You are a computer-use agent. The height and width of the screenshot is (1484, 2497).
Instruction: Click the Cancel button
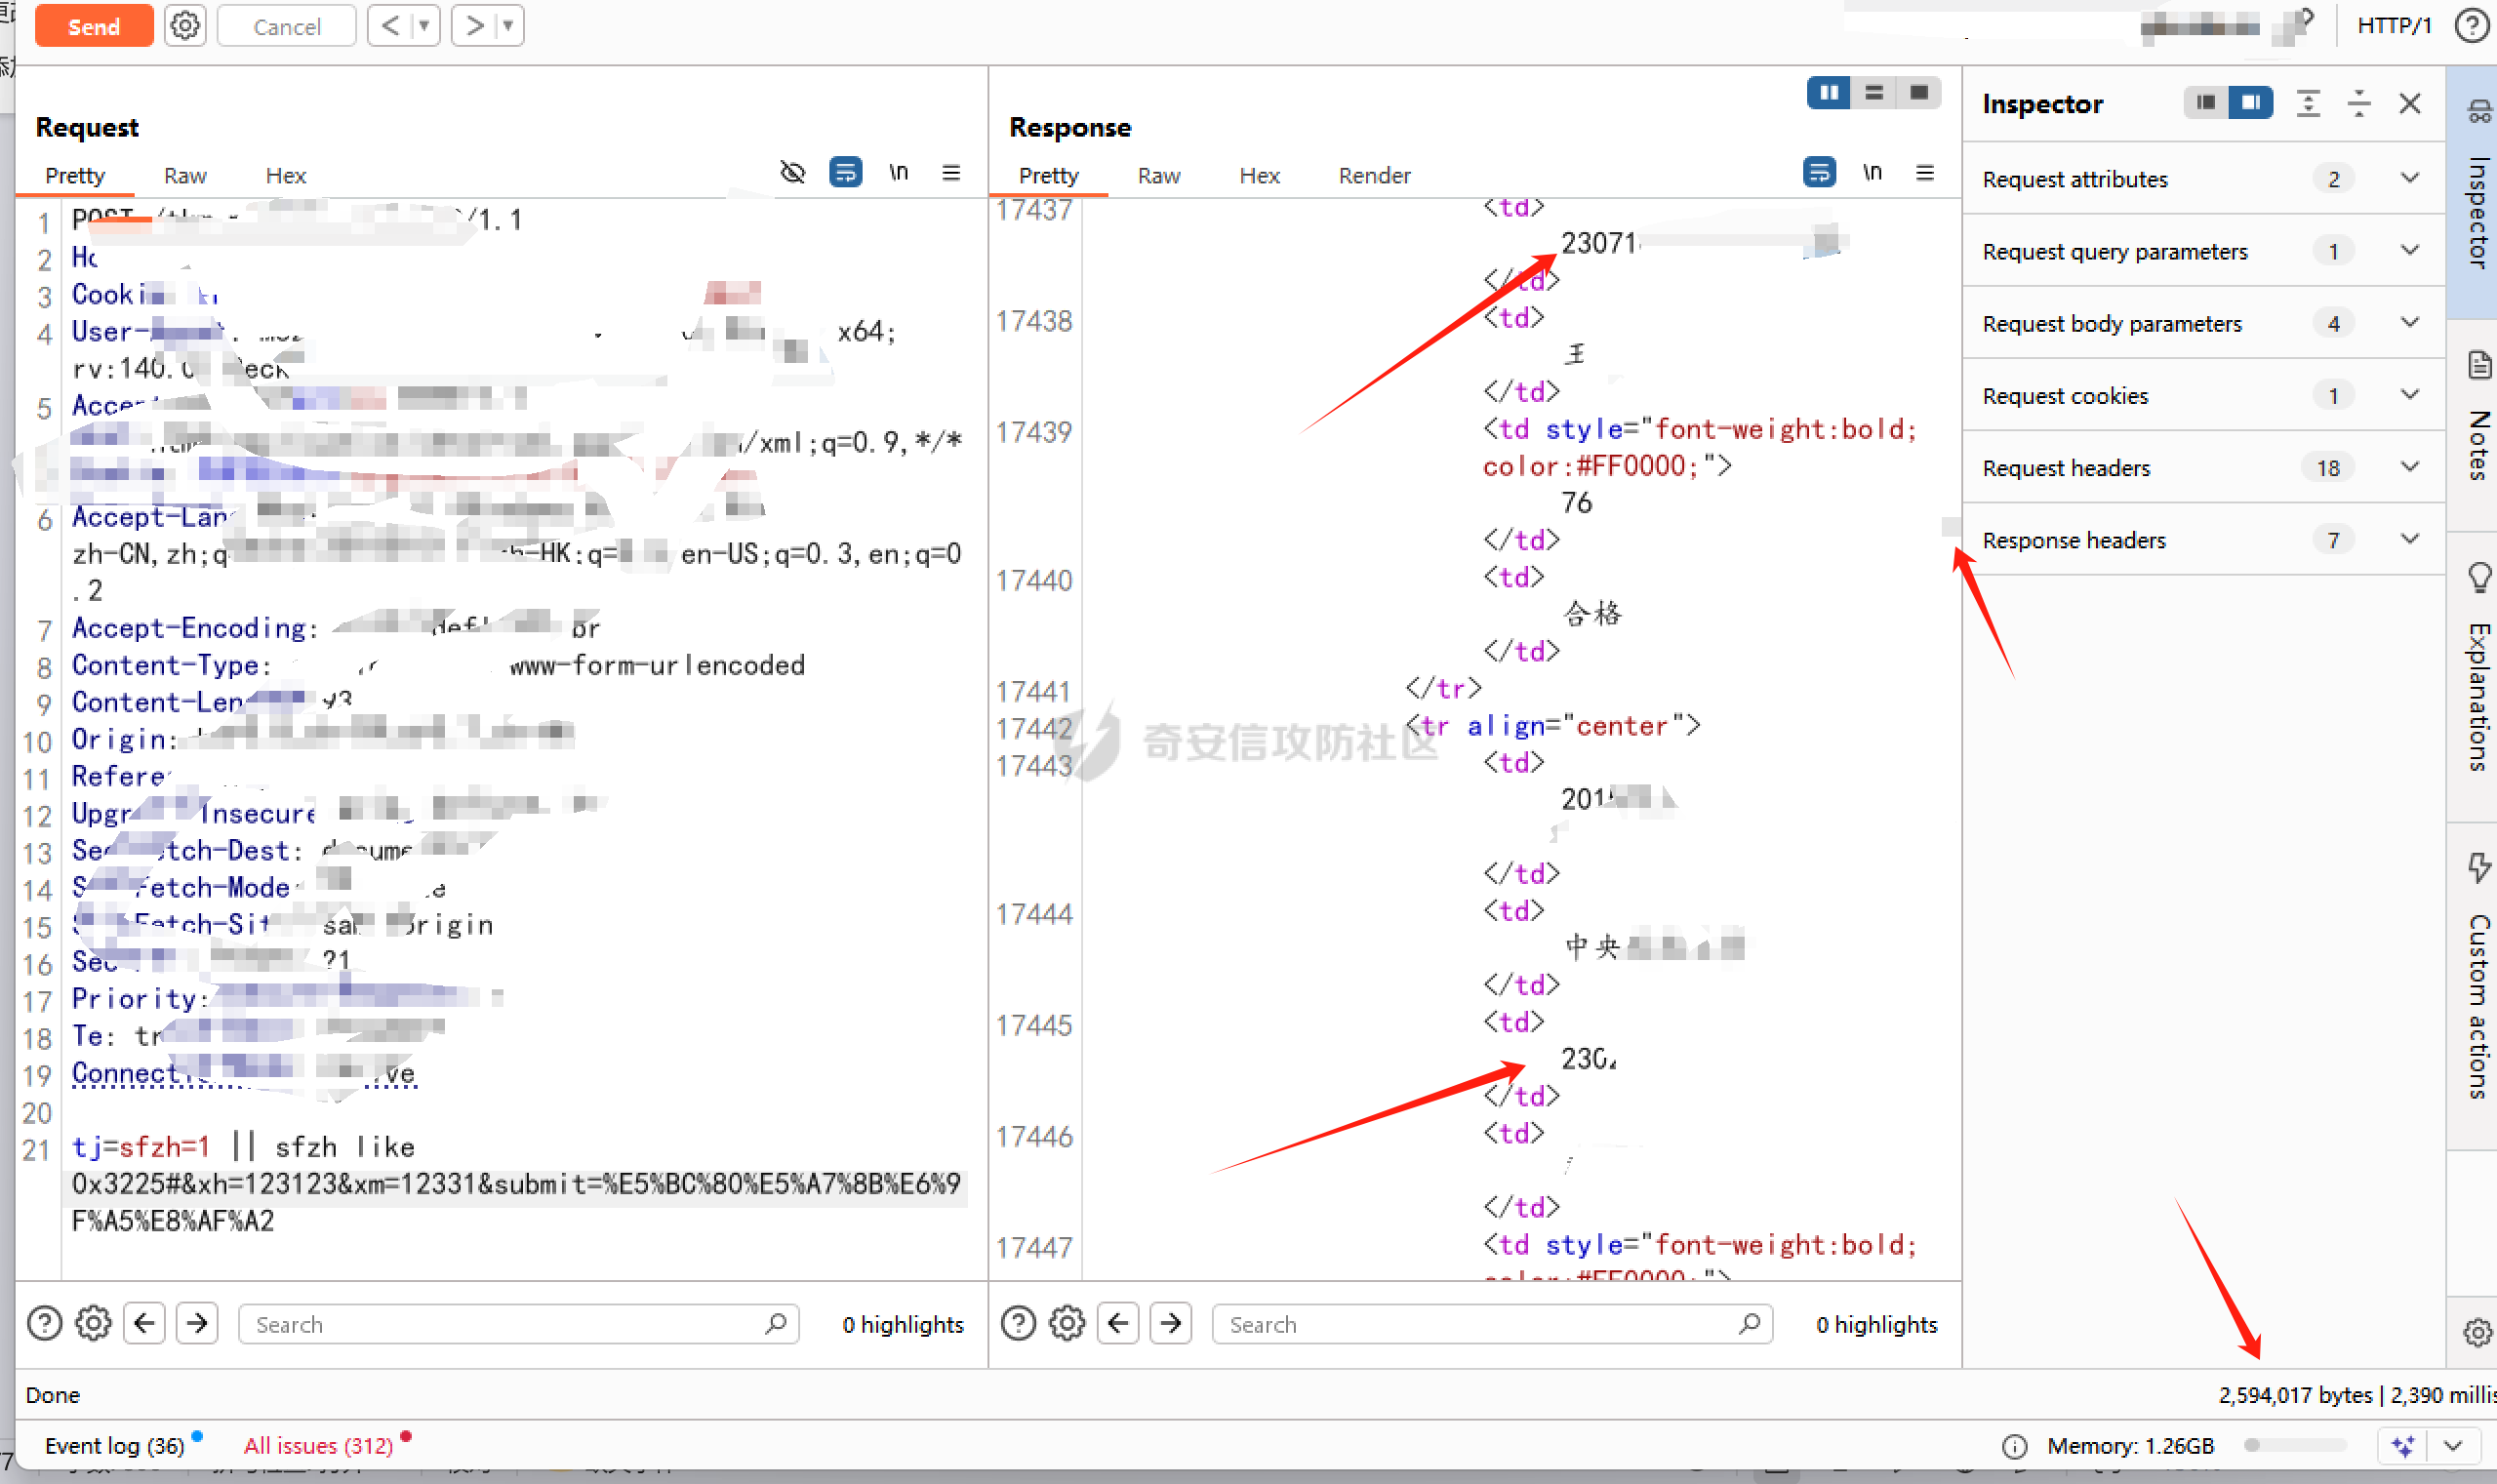(x=286, y=26)
